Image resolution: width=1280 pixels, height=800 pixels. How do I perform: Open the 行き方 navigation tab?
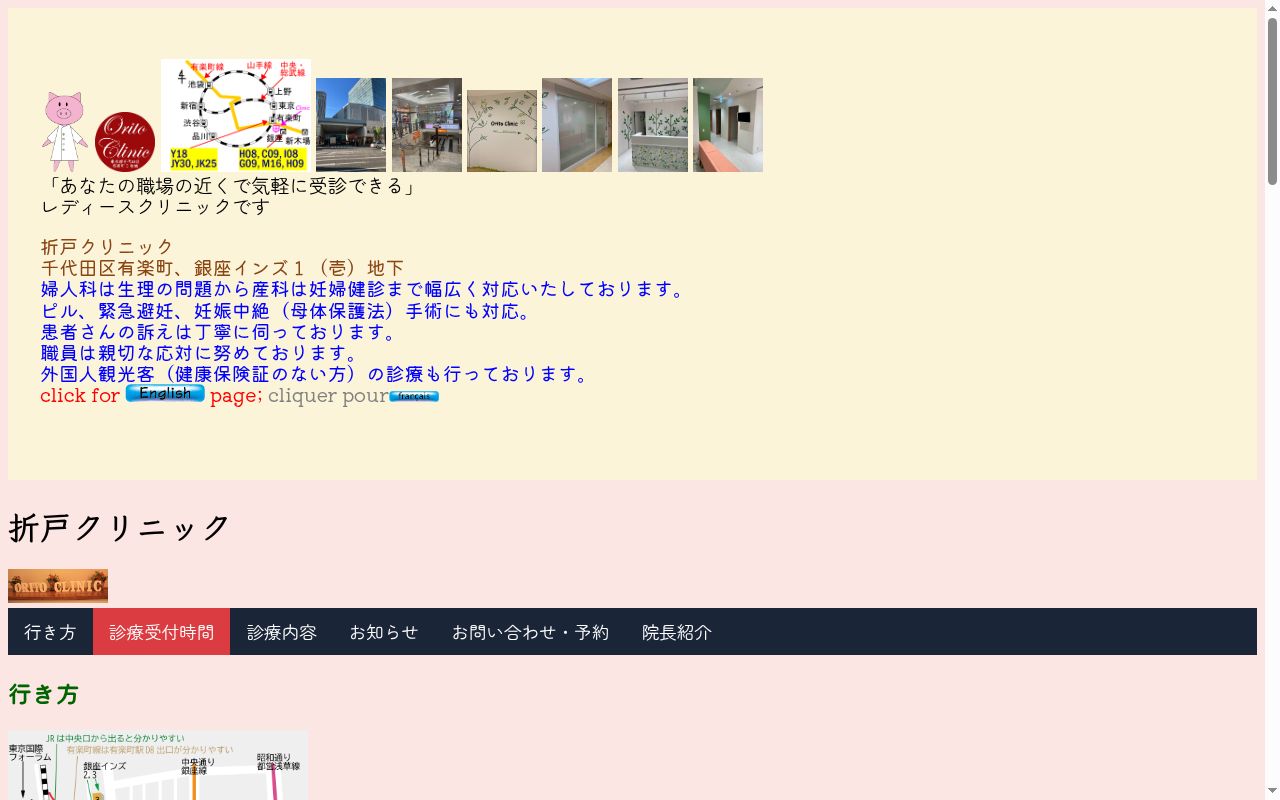50,632
